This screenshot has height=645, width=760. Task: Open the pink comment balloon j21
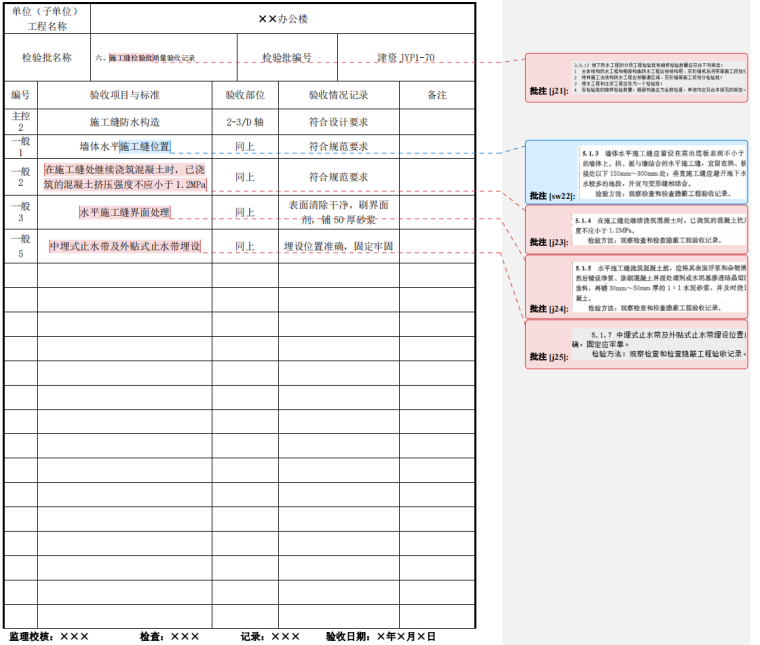pyautogui.click(x=637, y=77)
